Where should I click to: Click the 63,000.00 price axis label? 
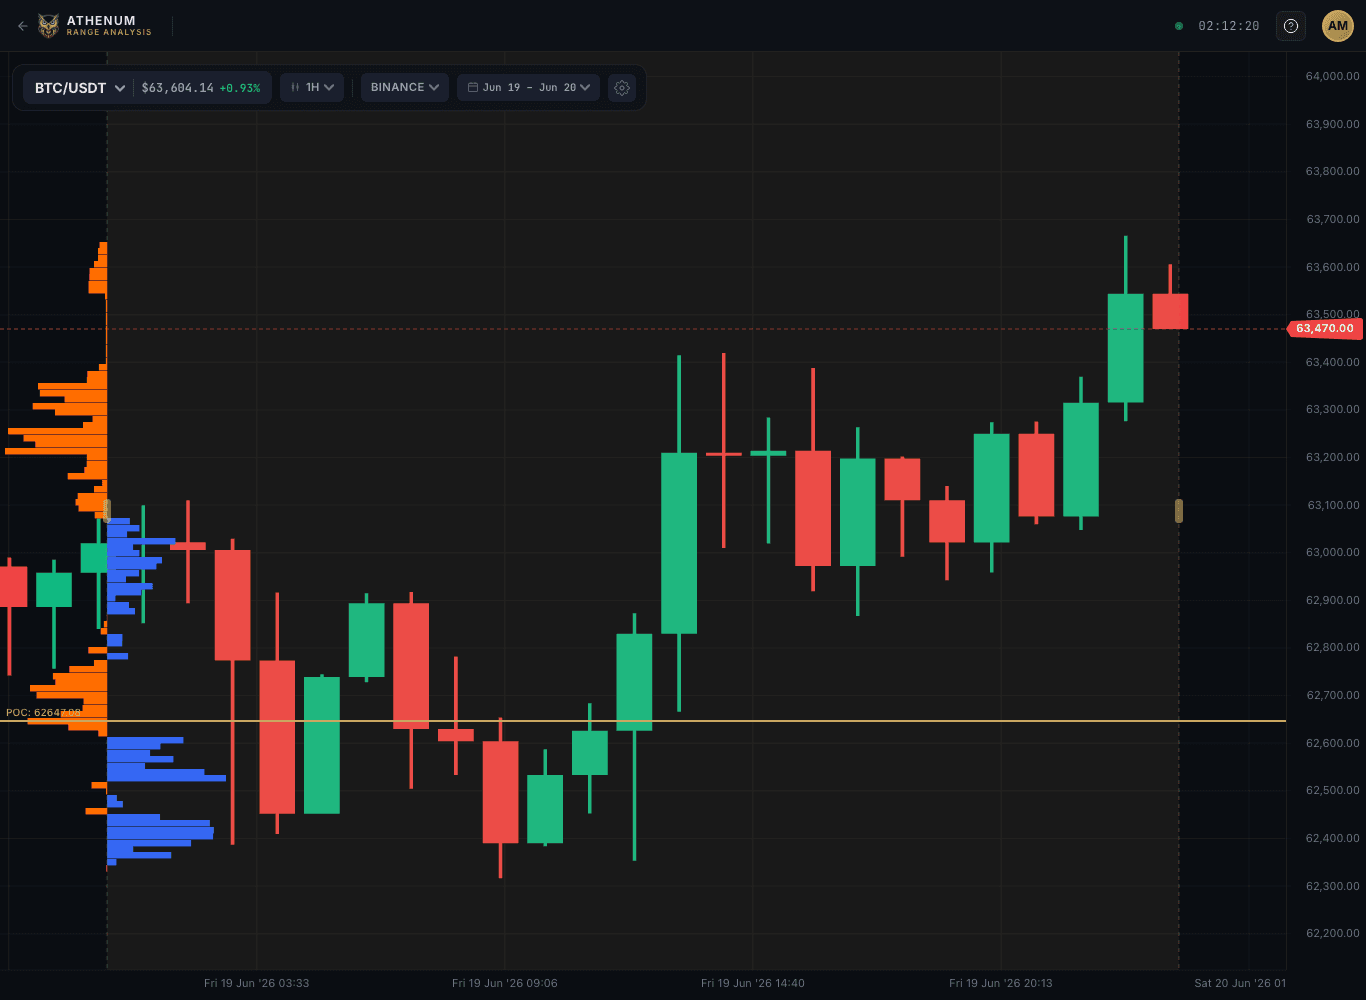(1332, 552)
